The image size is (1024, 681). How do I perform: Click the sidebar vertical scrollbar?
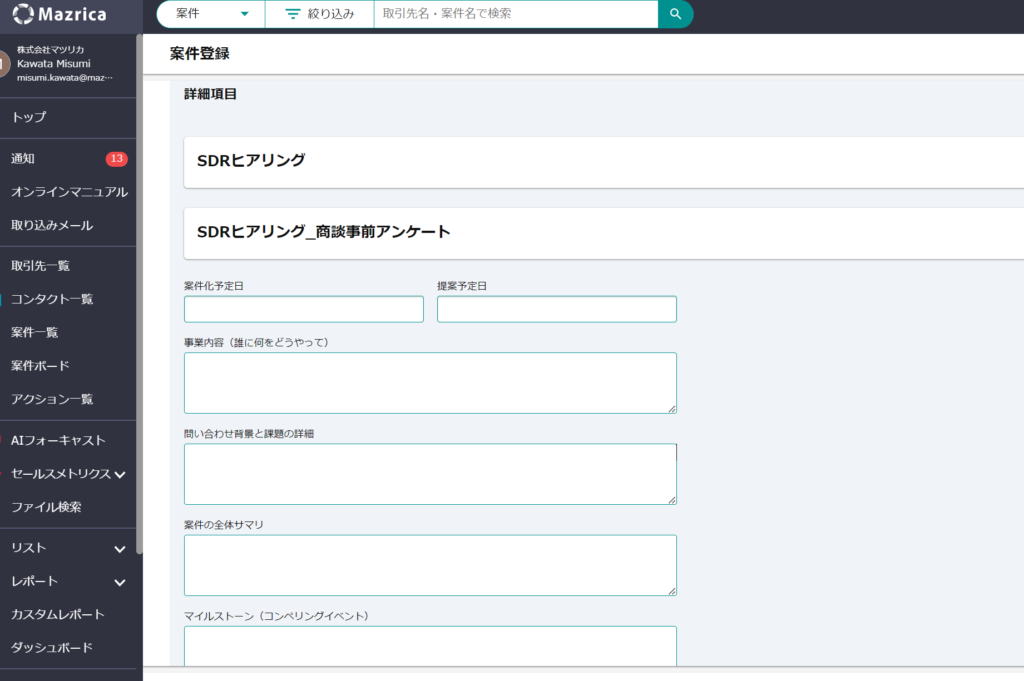point(139,294)
